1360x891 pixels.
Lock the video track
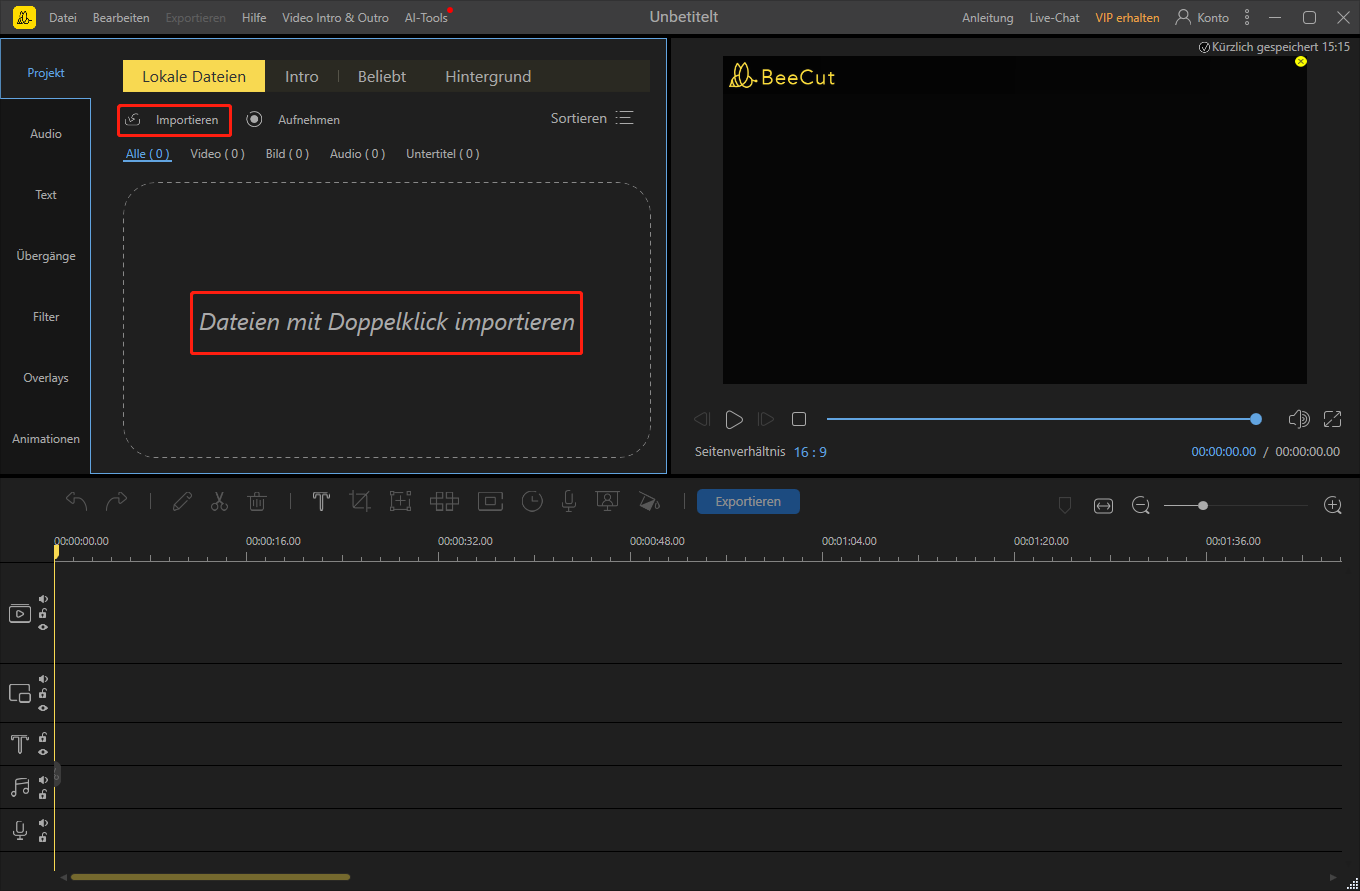pyautogui.click(x=43, y=613)
